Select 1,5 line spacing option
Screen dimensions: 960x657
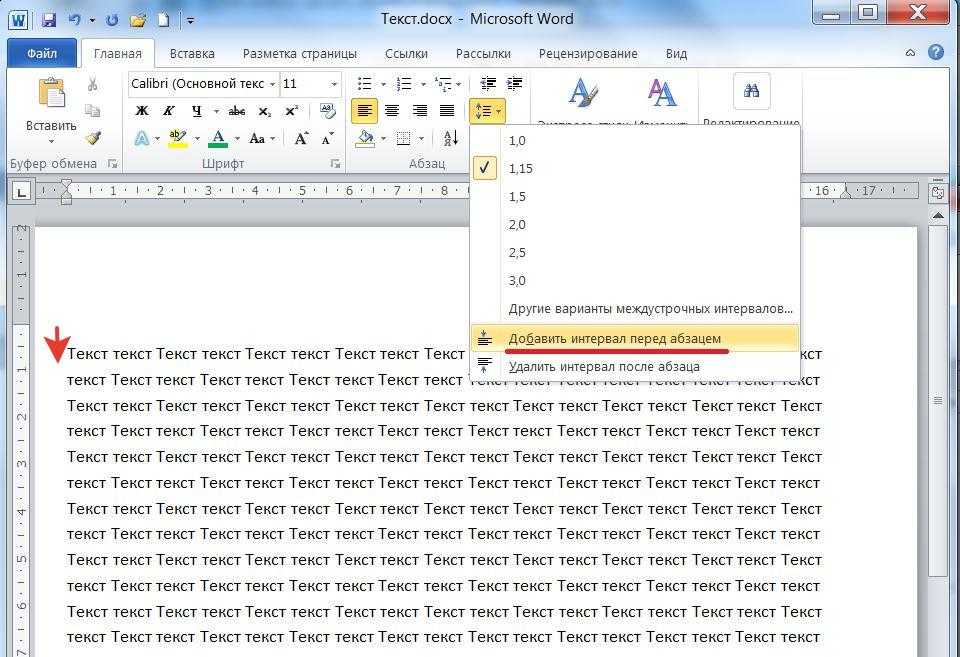point(517,197)
